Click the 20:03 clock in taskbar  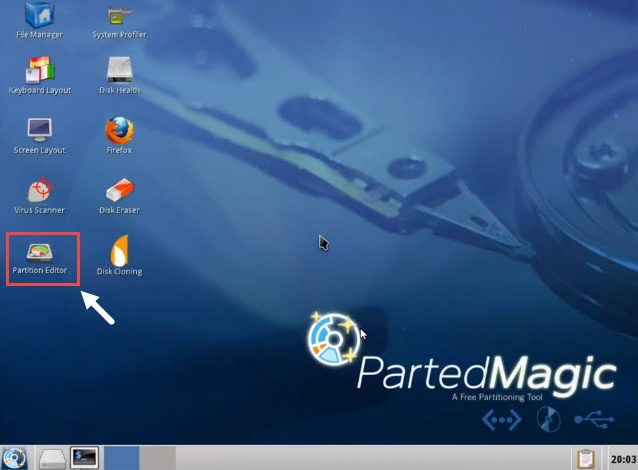click(623, 459)
